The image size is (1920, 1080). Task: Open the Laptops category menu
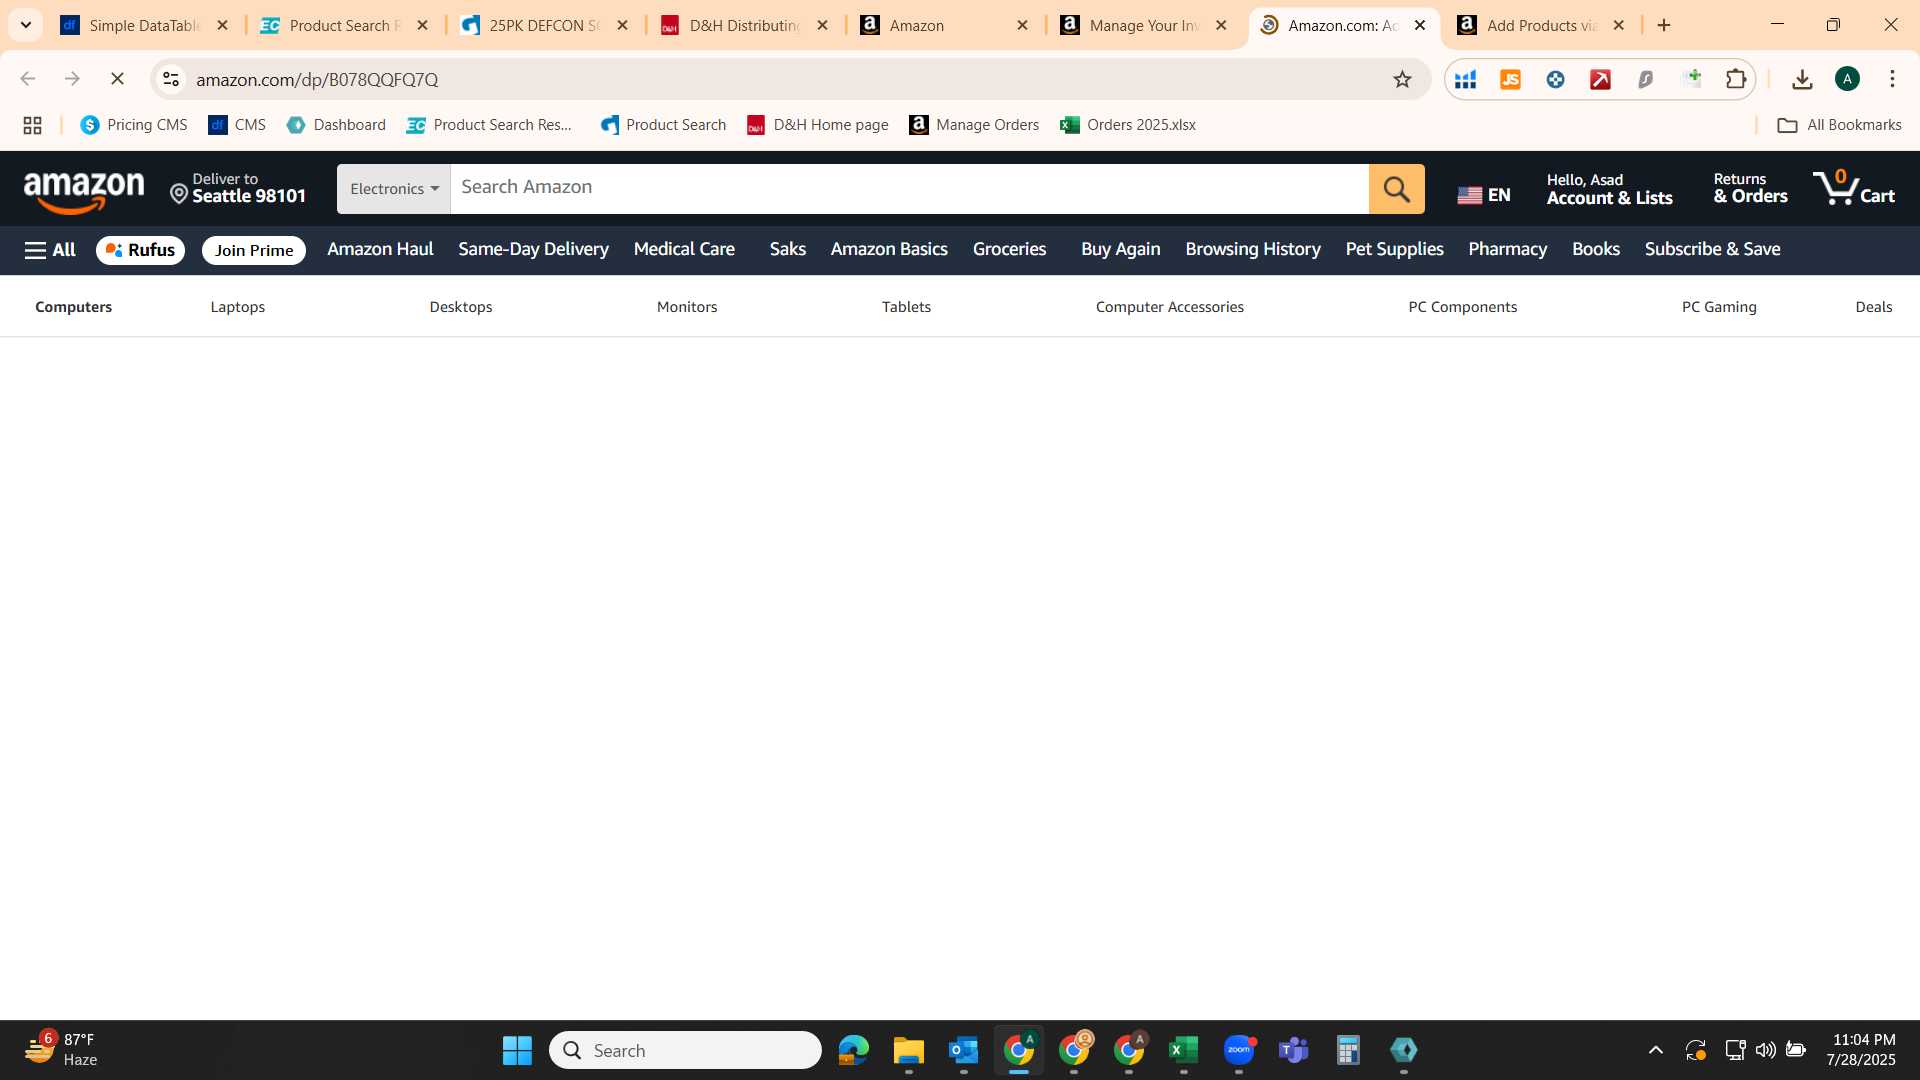(x=237, y=307)
